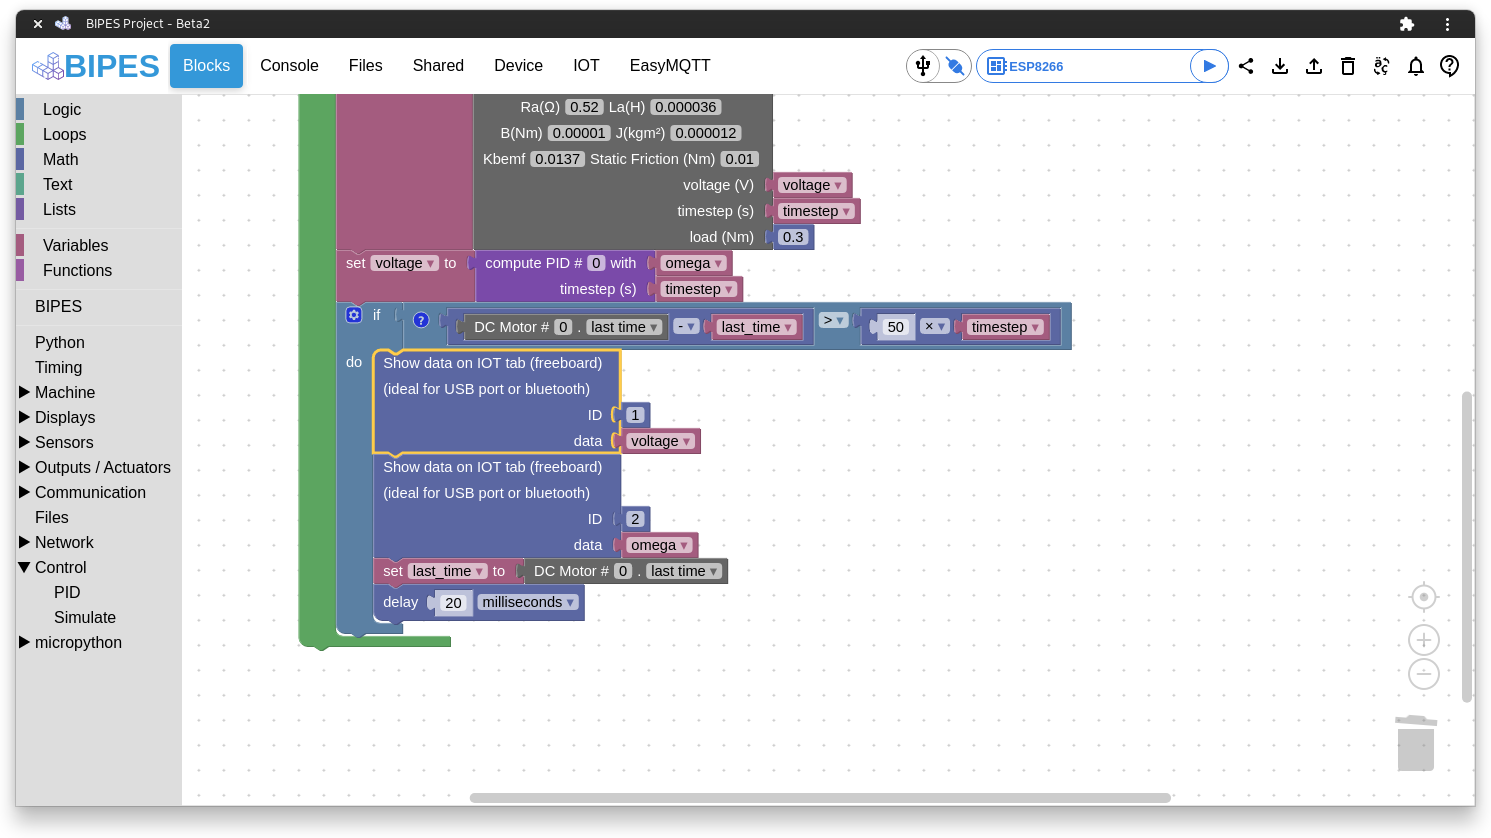Click the gear icon on the if block
This screenshot has width=1491, height=838.
coord(354,314)
